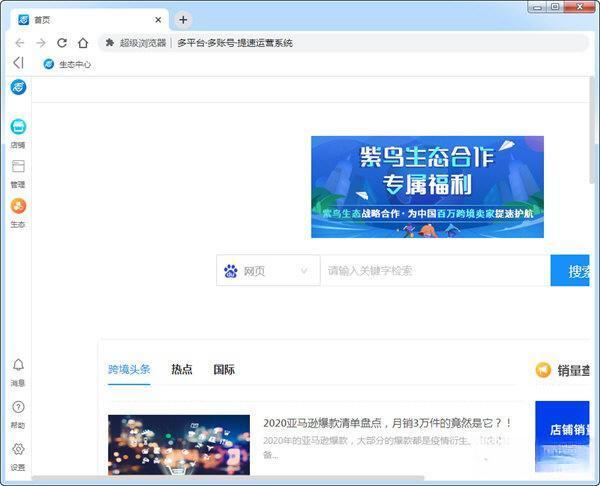Expand the 网页 search type dropdown

[268, 271]
